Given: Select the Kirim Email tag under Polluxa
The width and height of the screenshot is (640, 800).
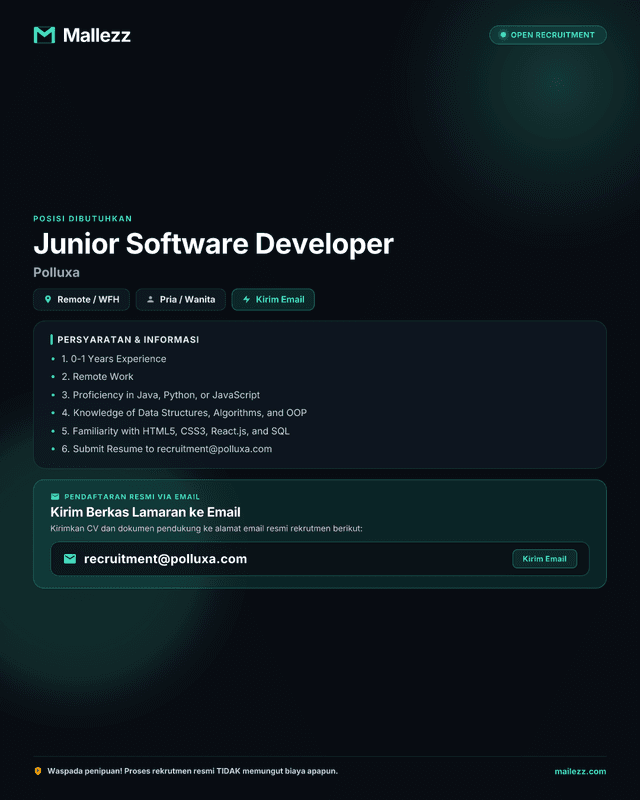Looking at the screenshot, I should coord(273,299).
